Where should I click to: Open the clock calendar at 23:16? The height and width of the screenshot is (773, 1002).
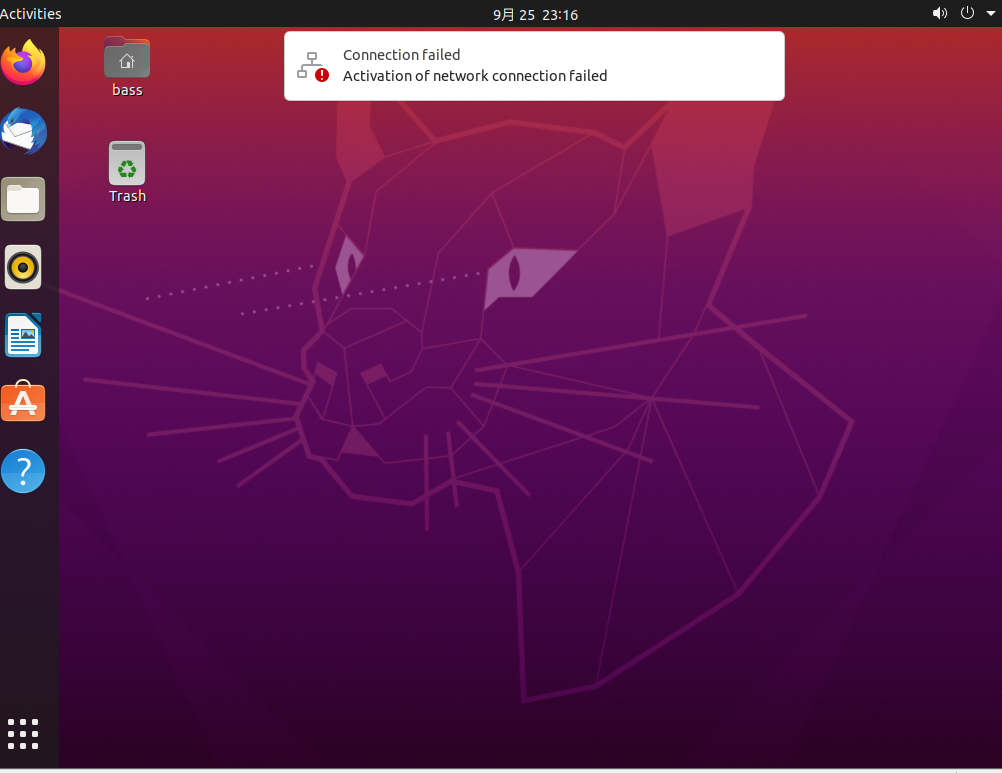(x=536, y=15)
